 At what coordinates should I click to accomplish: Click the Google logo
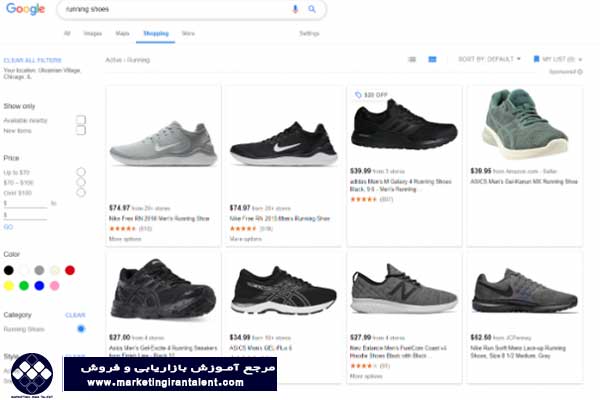(25, 9)
